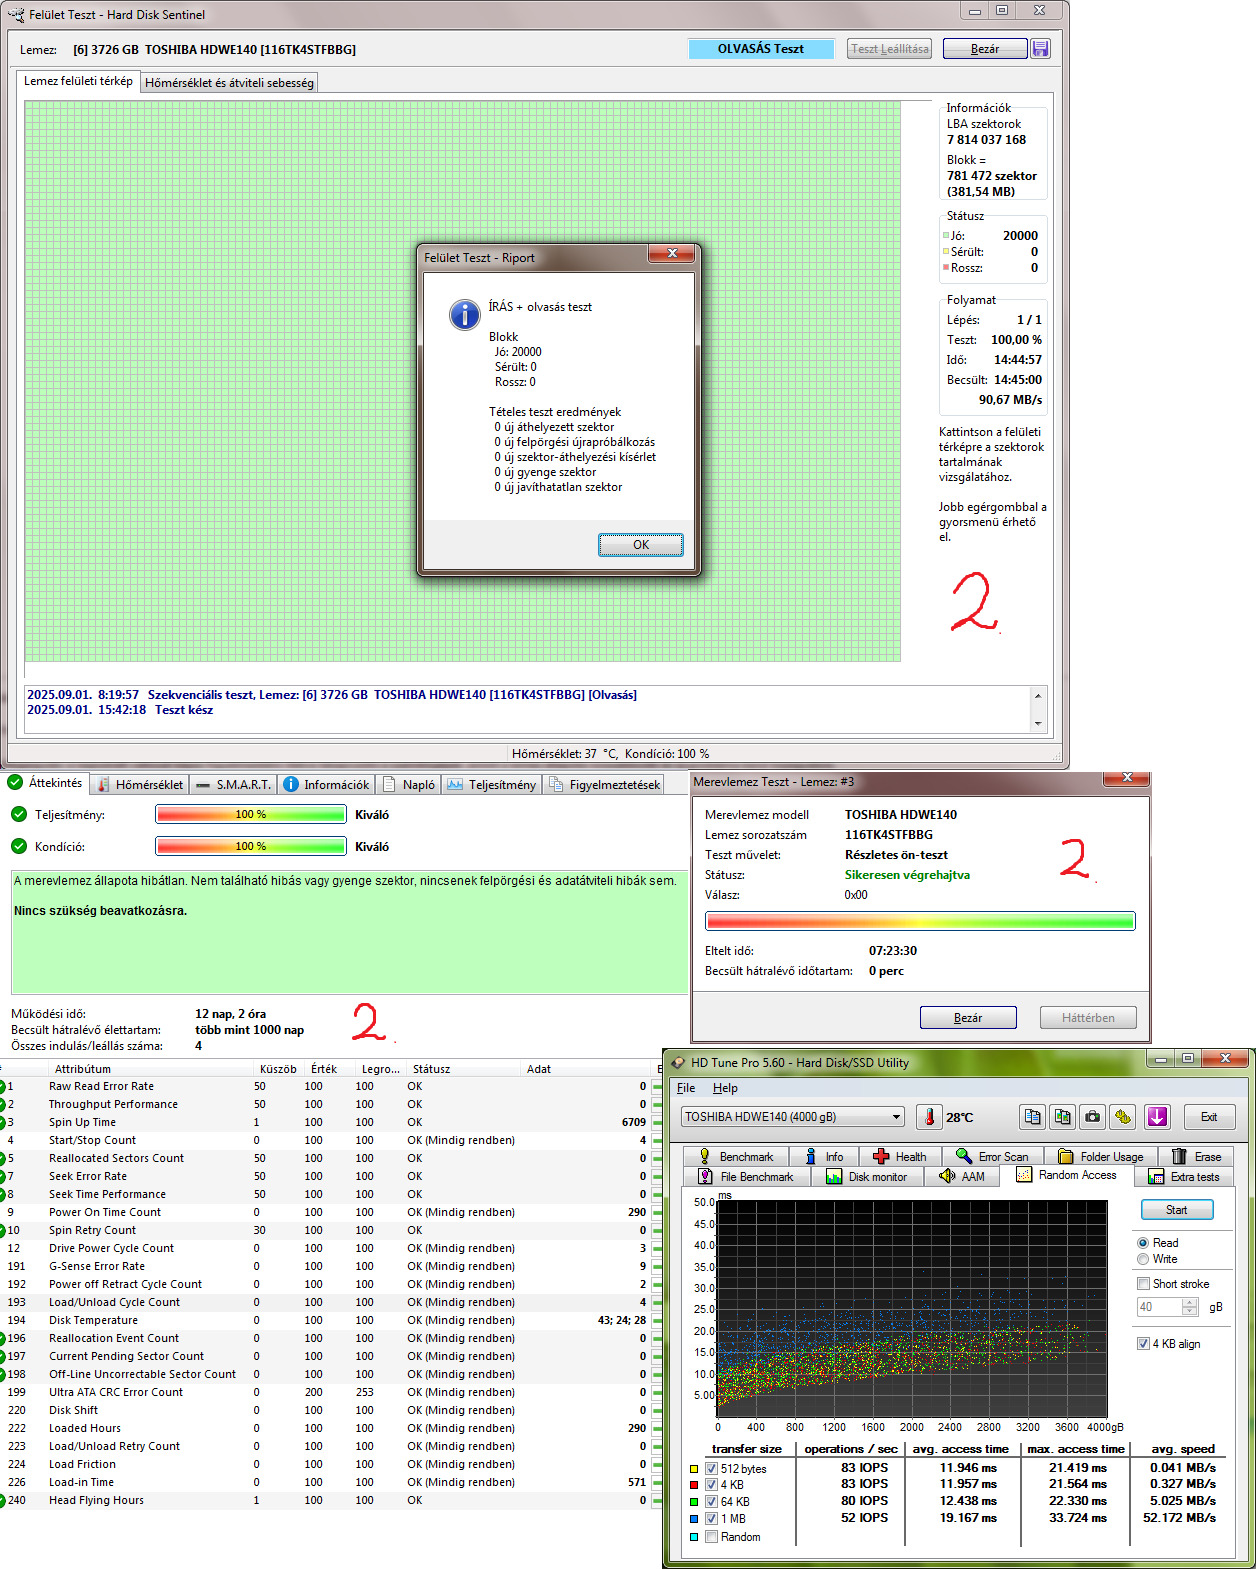Click the purple download arrow icon
Viewport: 1256px width, 1570px height.
tap(1157, 1117)
